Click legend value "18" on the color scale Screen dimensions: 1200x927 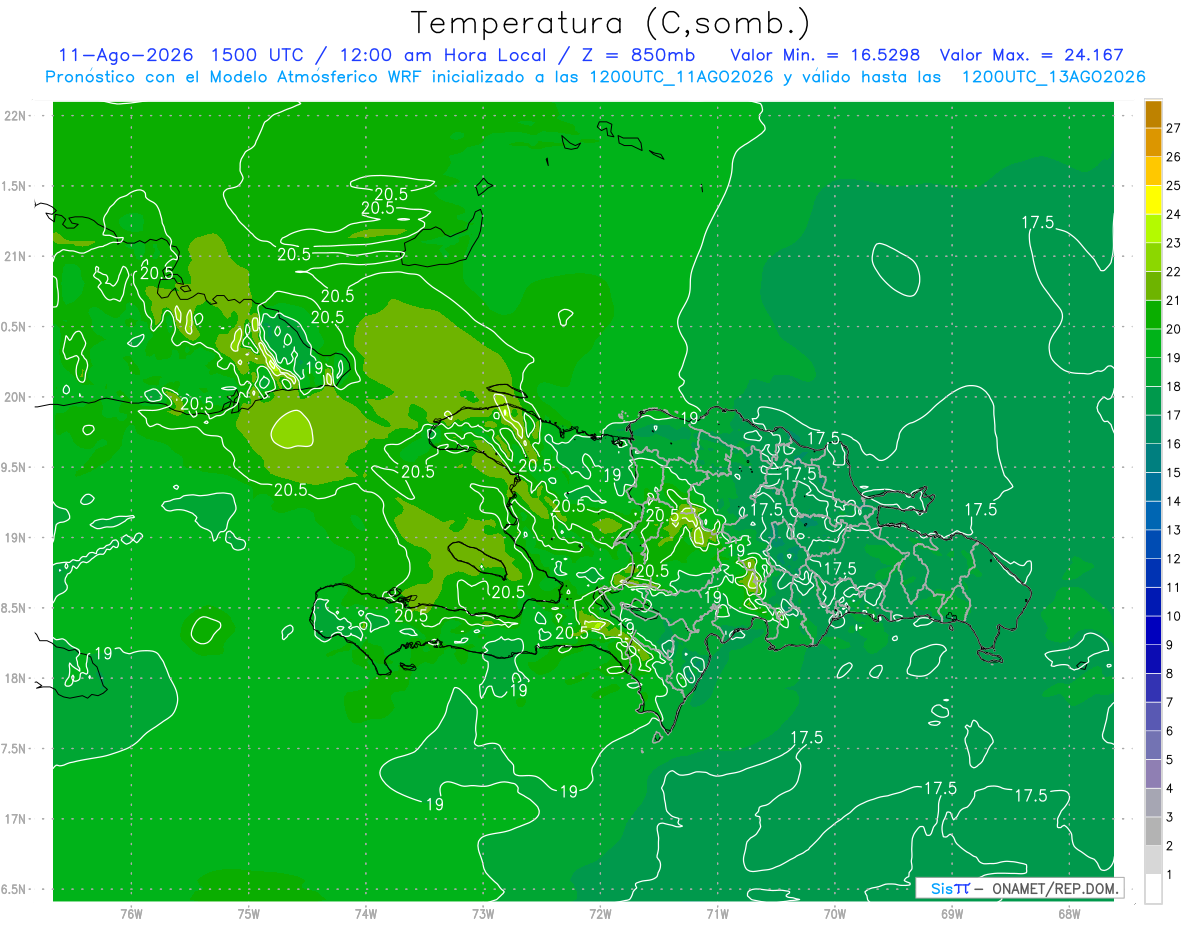[1174, 386]
